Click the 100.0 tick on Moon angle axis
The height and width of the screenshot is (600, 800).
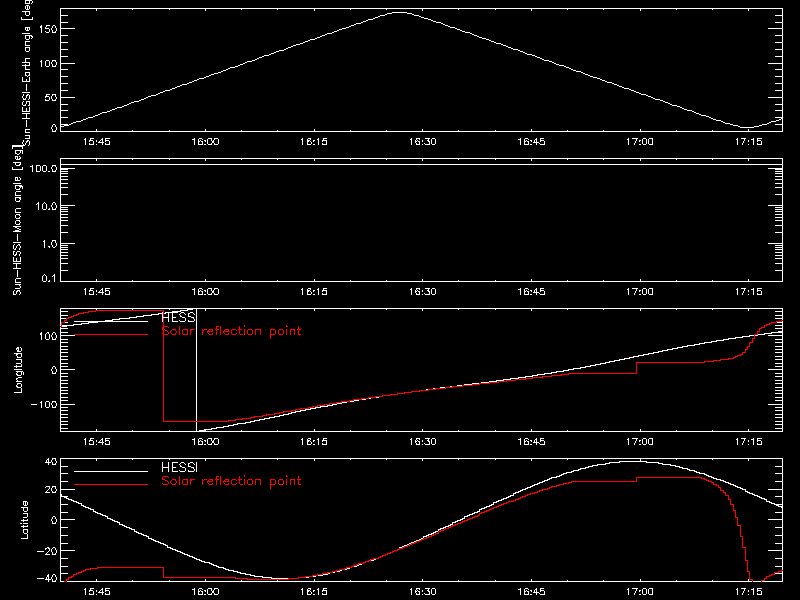[43, 168]
